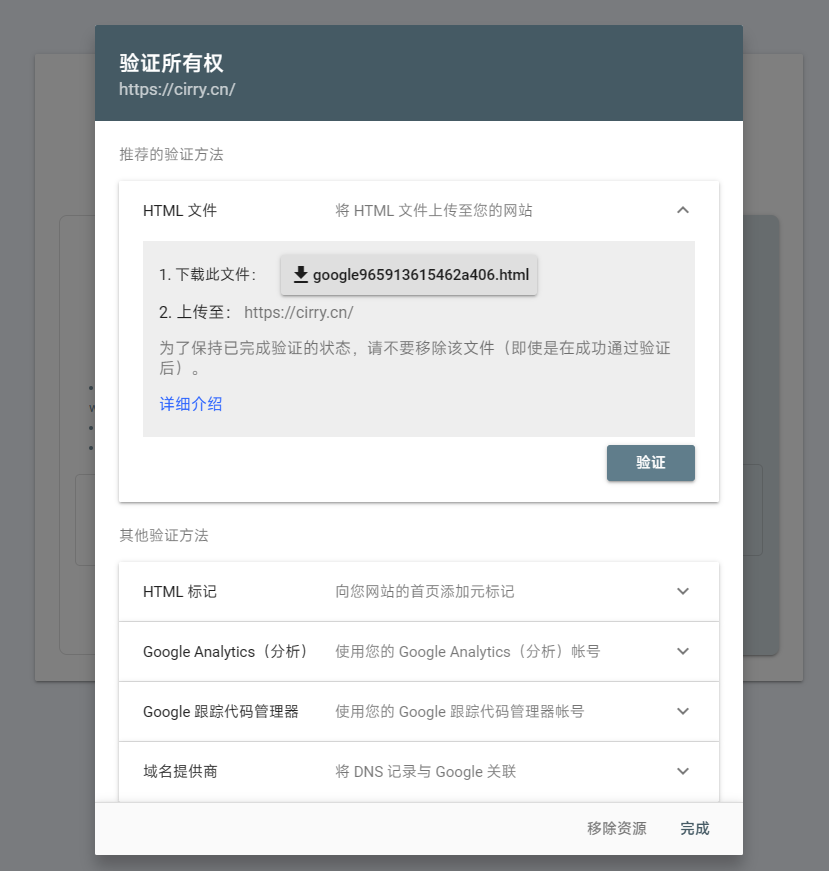829x871 pixels.
Task: Expand the HTML 标记 chevron
Action: coord(683,591)
